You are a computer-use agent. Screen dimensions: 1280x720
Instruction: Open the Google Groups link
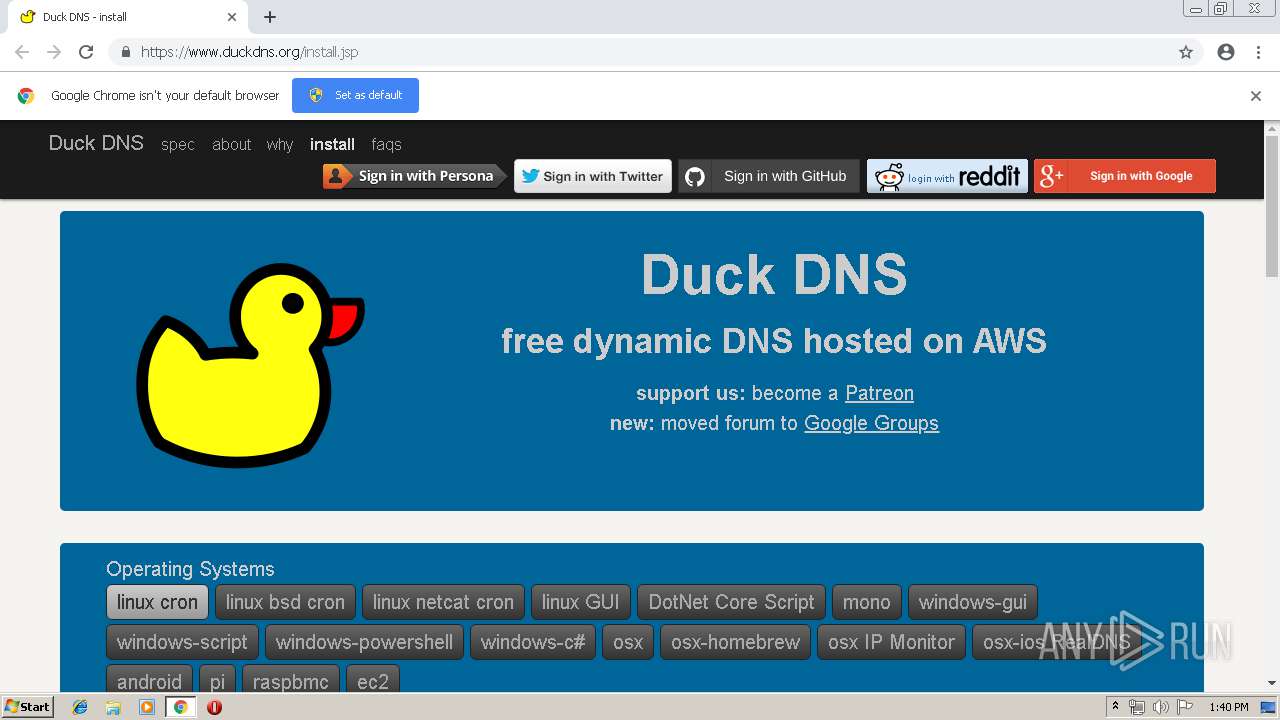[x=871, y=423]
